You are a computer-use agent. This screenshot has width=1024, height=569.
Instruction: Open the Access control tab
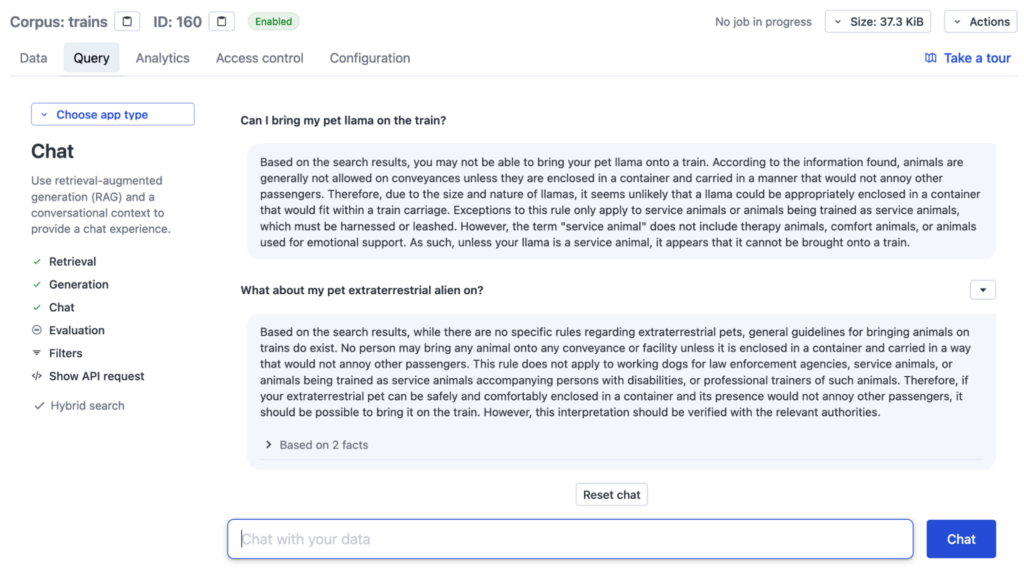tap(259, 58)
